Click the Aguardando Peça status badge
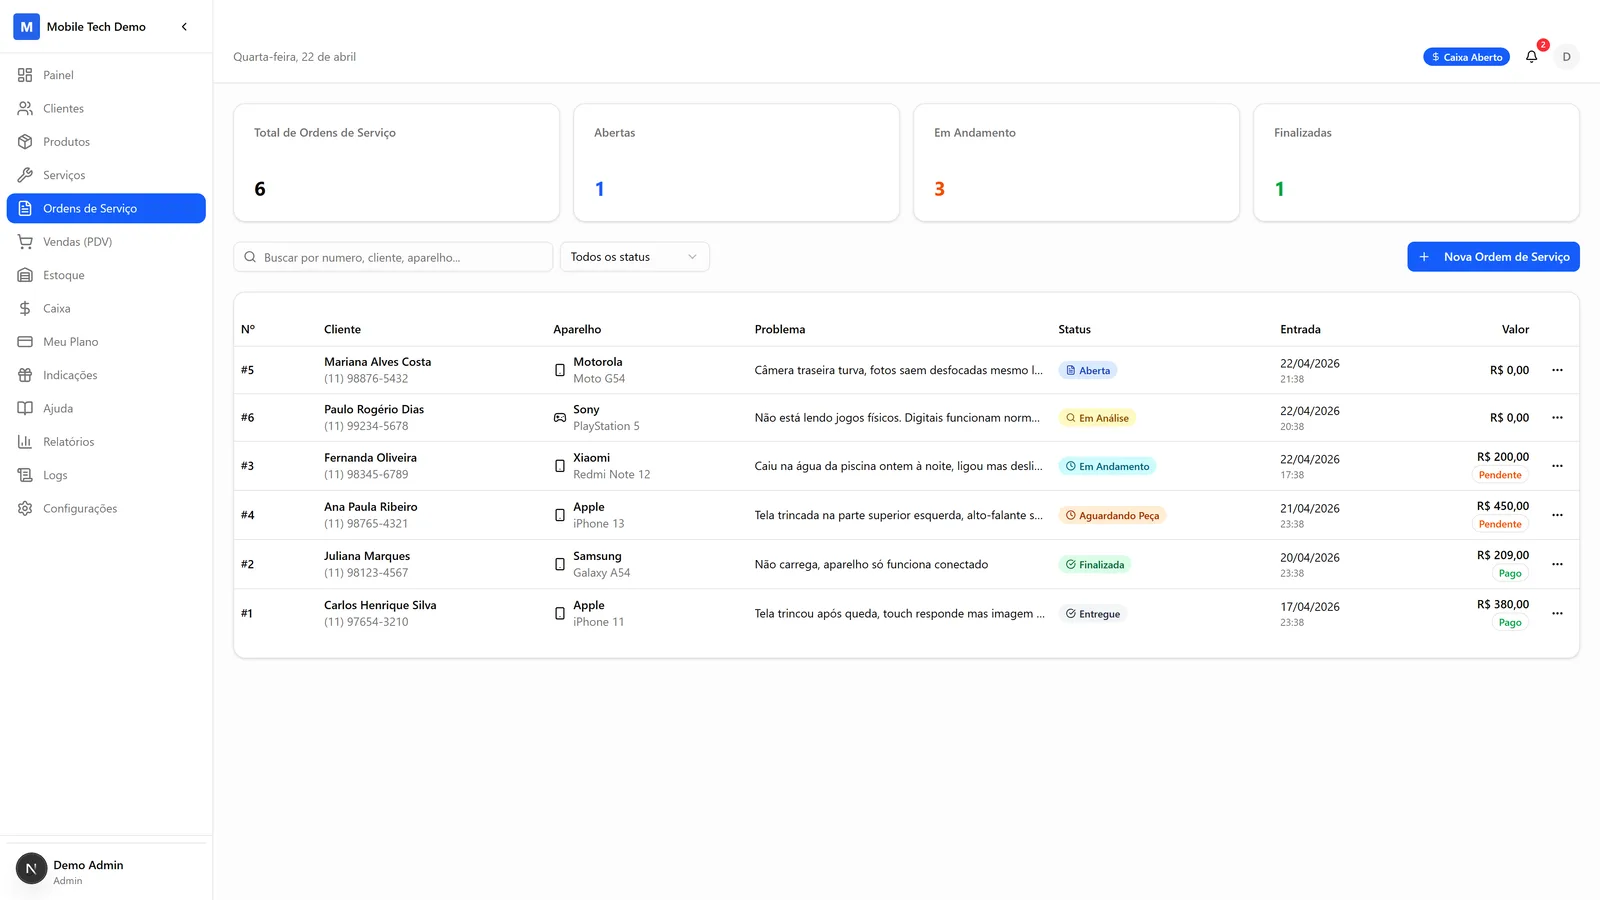This screenshot has height=900, width=1600. [x=1112, y=515]
